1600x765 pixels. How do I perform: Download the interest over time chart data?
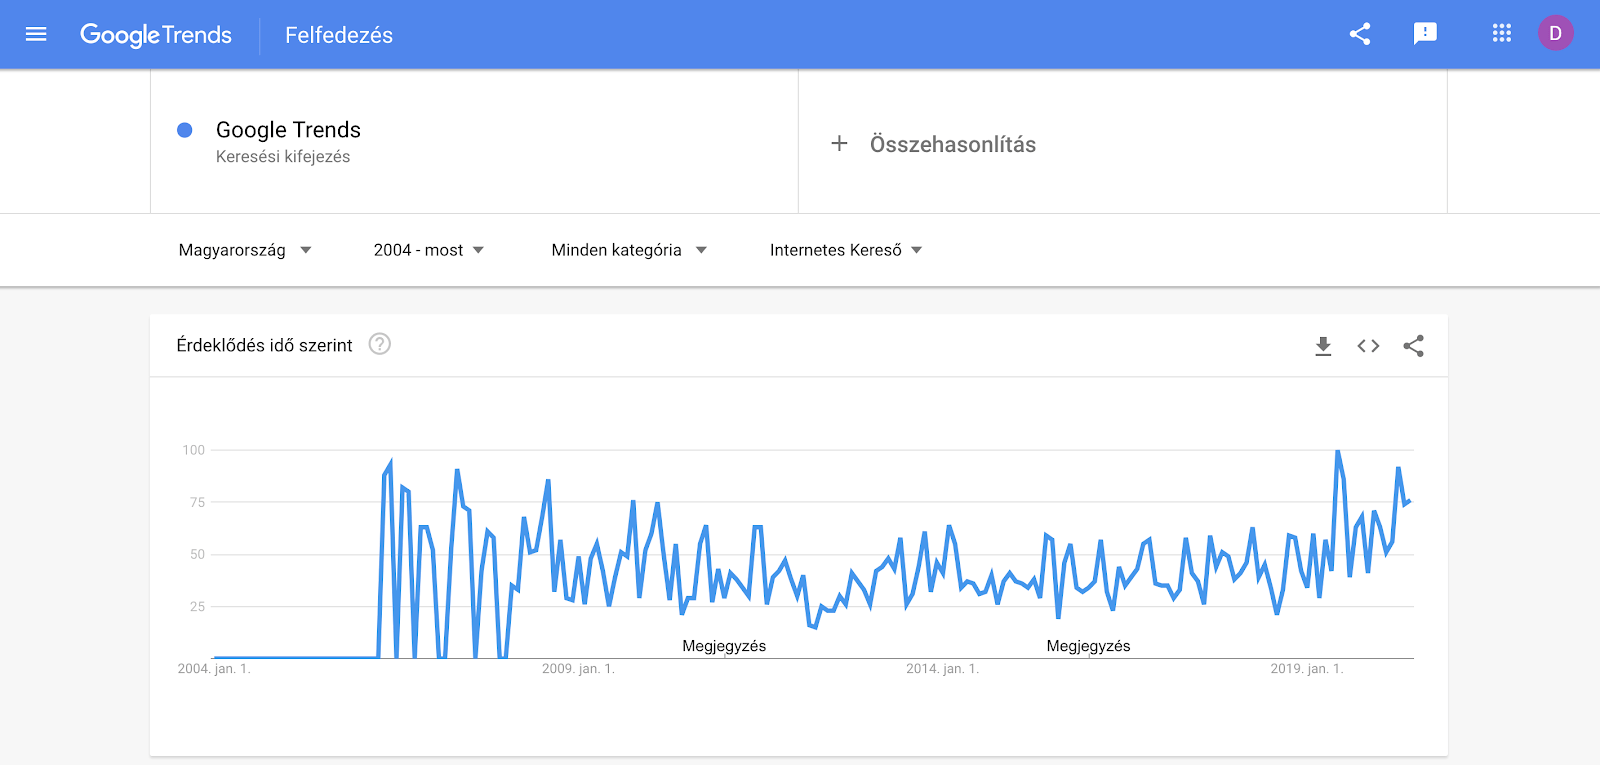(x=1323, y=346)
